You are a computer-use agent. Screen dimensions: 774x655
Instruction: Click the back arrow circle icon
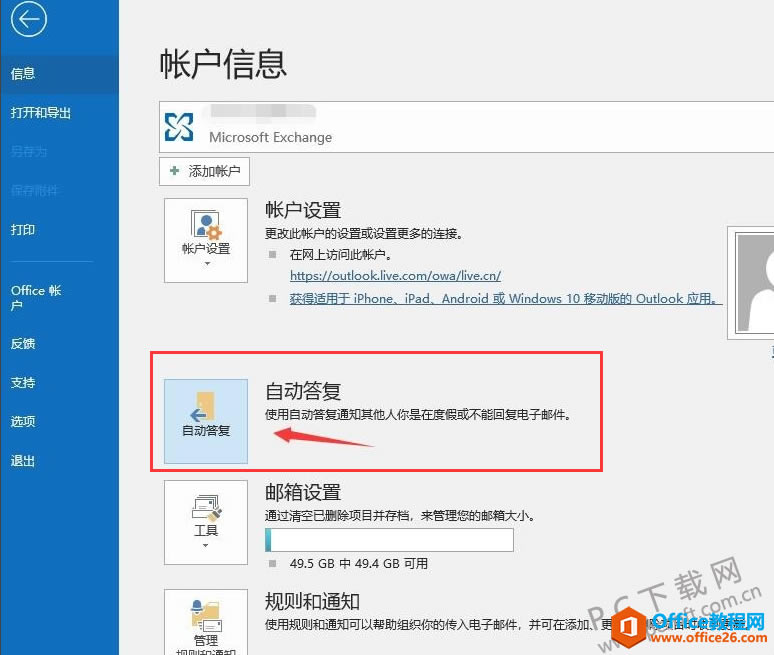[x=29, y=19]
